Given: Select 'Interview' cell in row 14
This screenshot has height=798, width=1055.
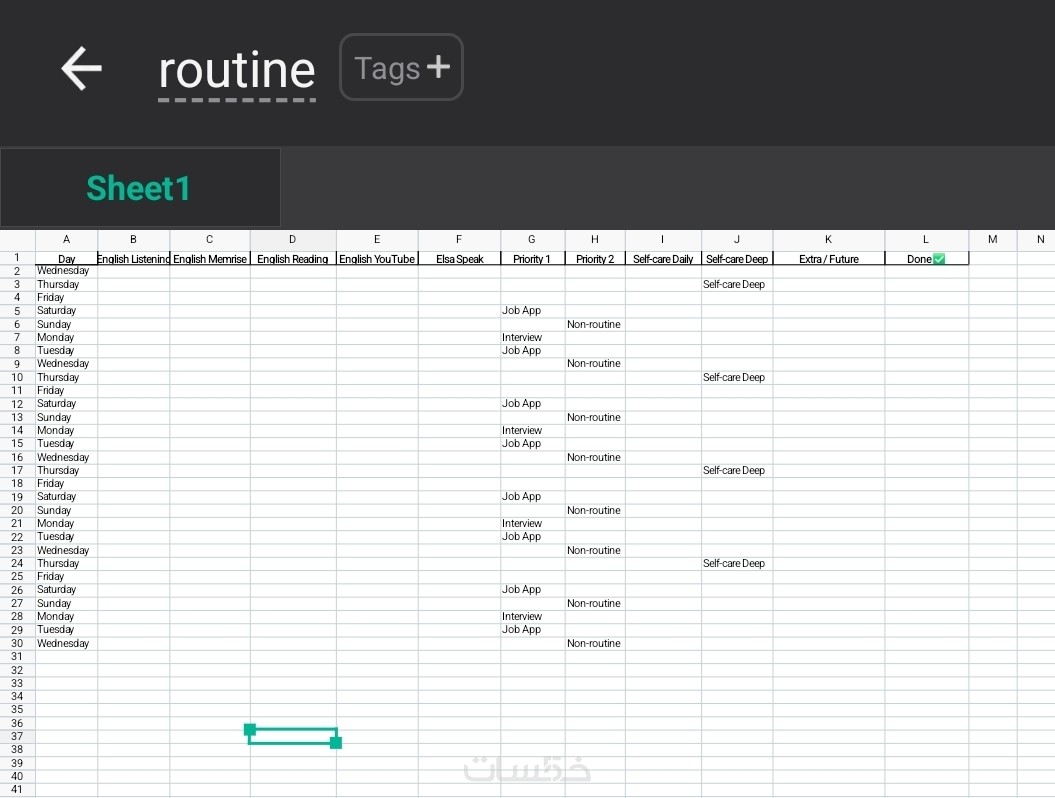Looking at the screenshot, I should 532,431.
